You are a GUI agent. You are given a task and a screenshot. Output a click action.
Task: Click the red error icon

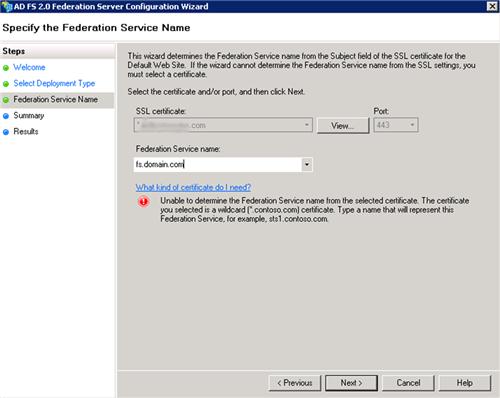[x=144, y=201]
